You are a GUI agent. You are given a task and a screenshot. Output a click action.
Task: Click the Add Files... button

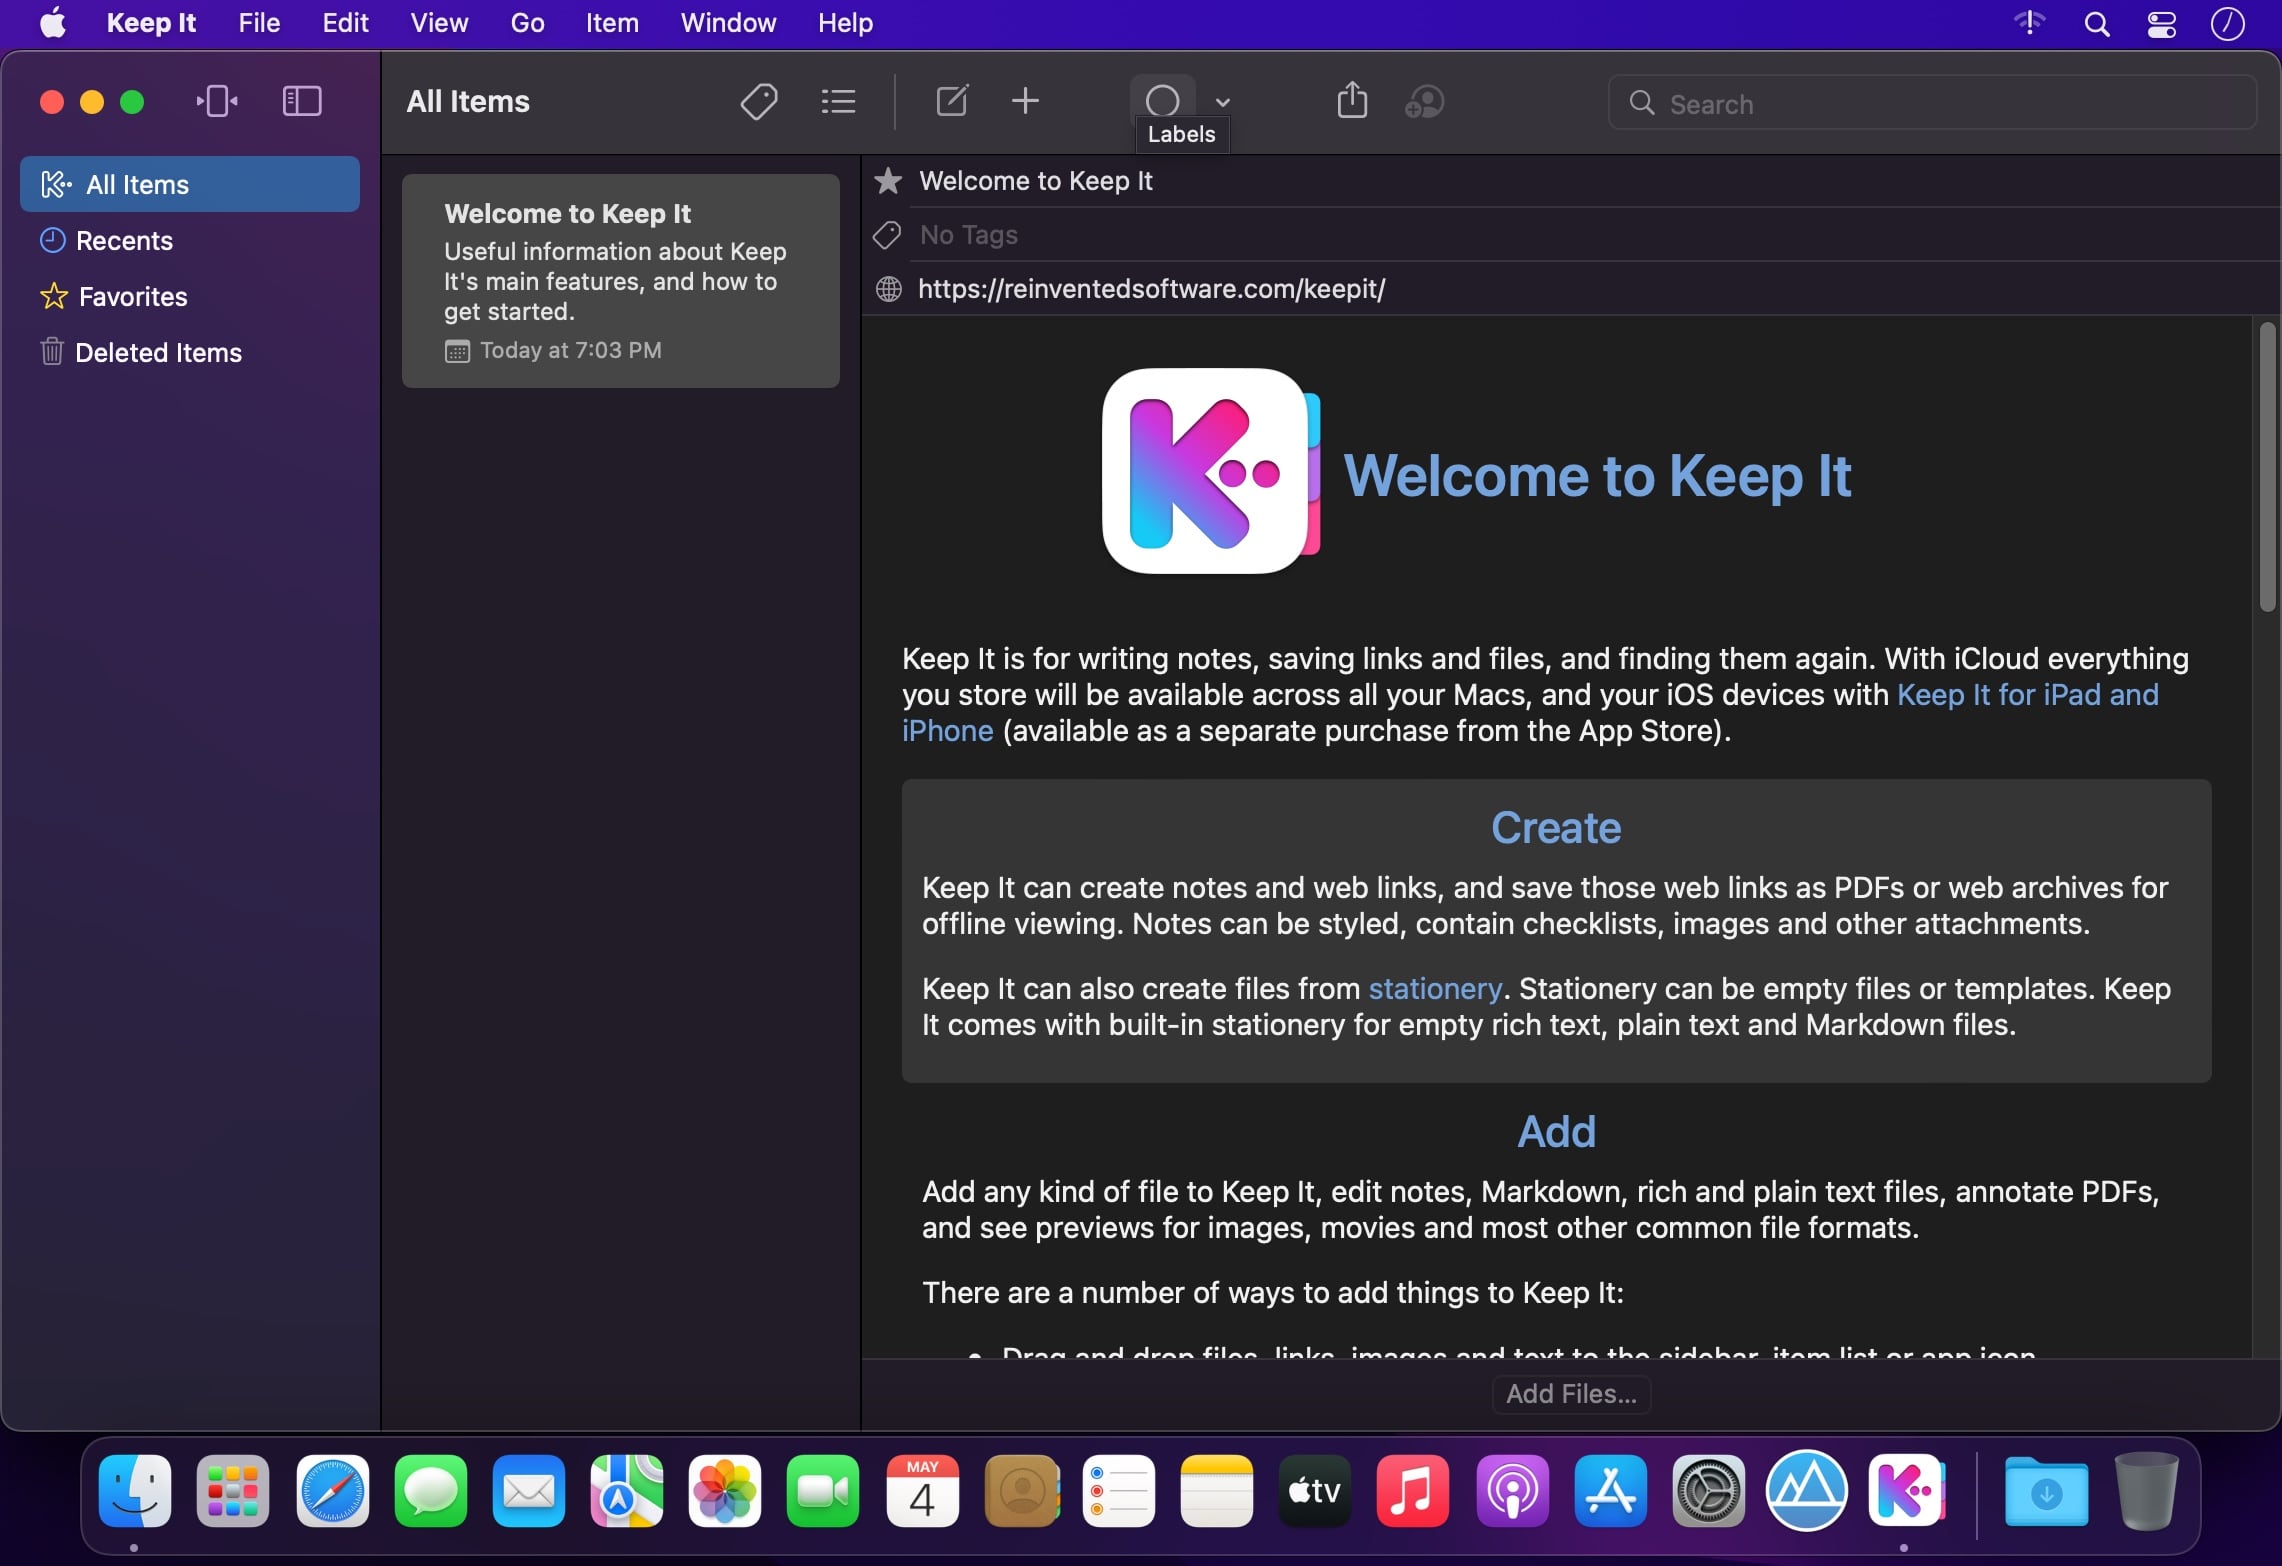click(x=1570, y=1394)
